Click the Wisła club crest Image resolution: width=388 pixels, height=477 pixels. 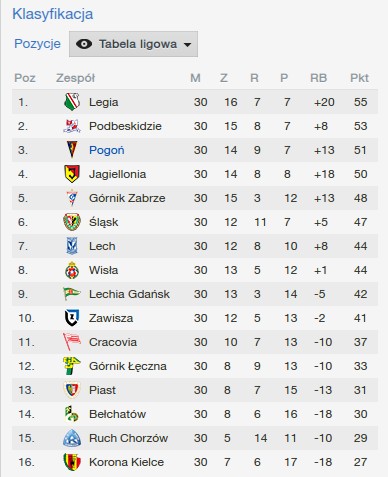point(72,270)
